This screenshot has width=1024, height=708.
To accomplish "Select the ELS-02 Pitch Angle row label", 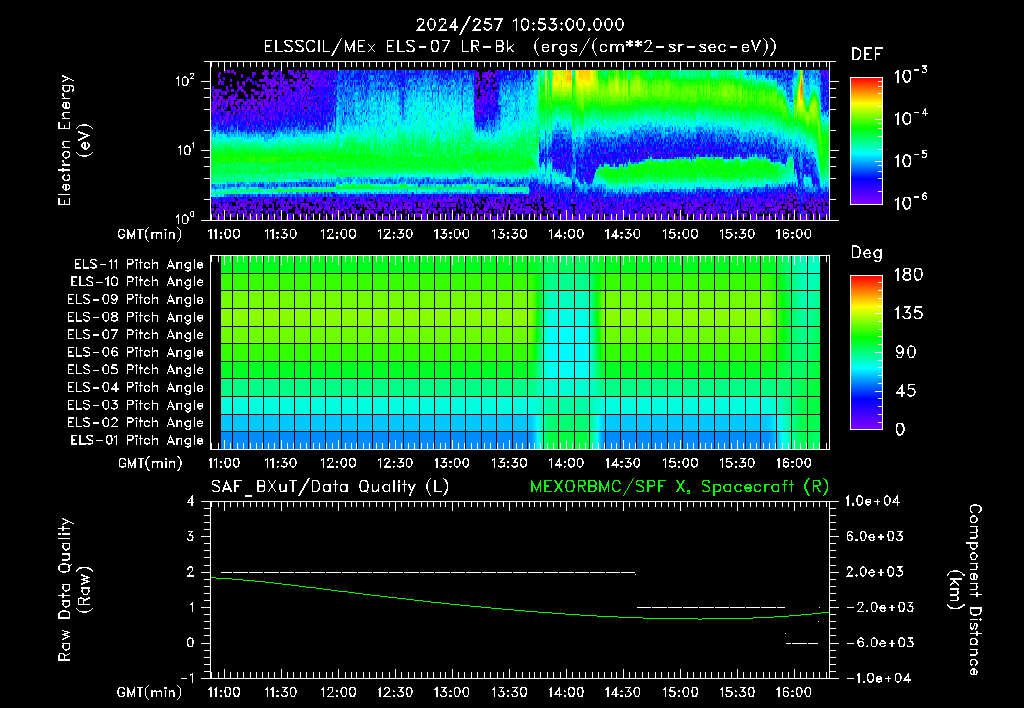I will coord(136,423).
